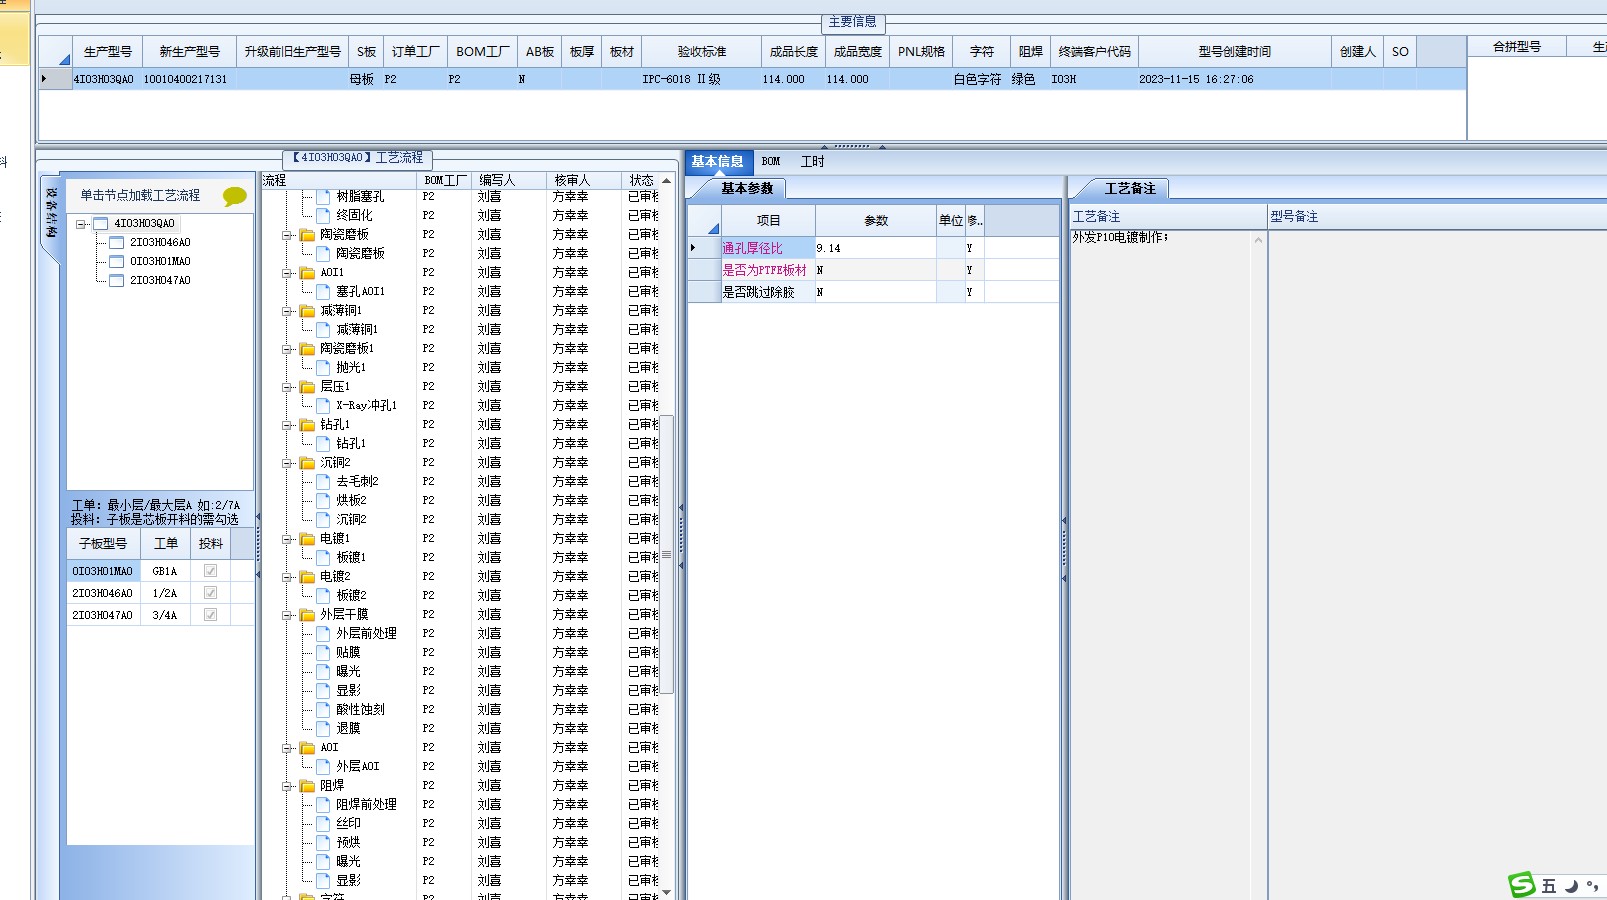This screenshot has height=900, width=1607.
Task: Collapse the 外层干膜 process group
Action: (x=287, y=615)
